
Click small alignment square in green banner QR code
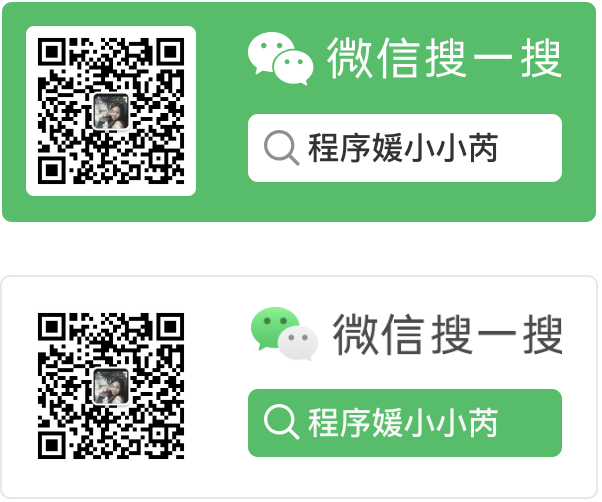point(159,158)
